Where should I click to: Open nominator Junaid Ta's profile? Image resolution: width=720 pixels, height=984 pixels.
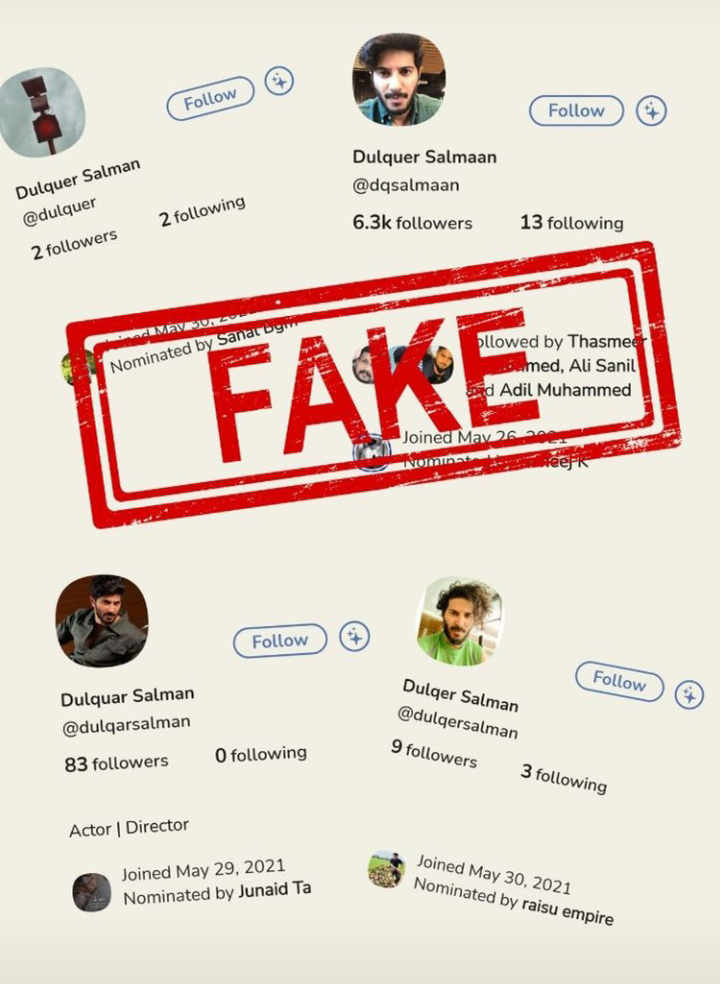[x=272, y=891]
